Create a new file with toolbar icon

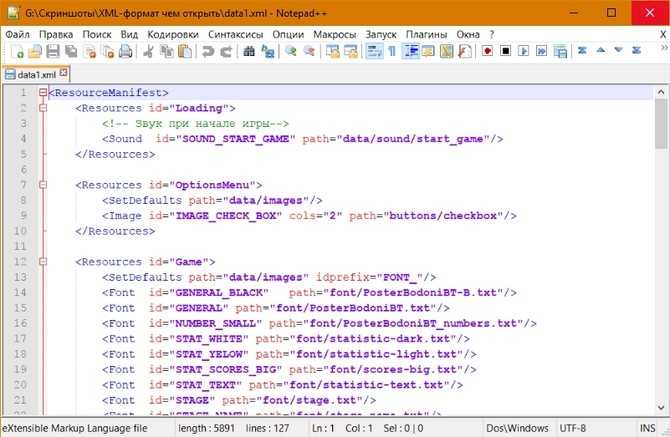17,52
